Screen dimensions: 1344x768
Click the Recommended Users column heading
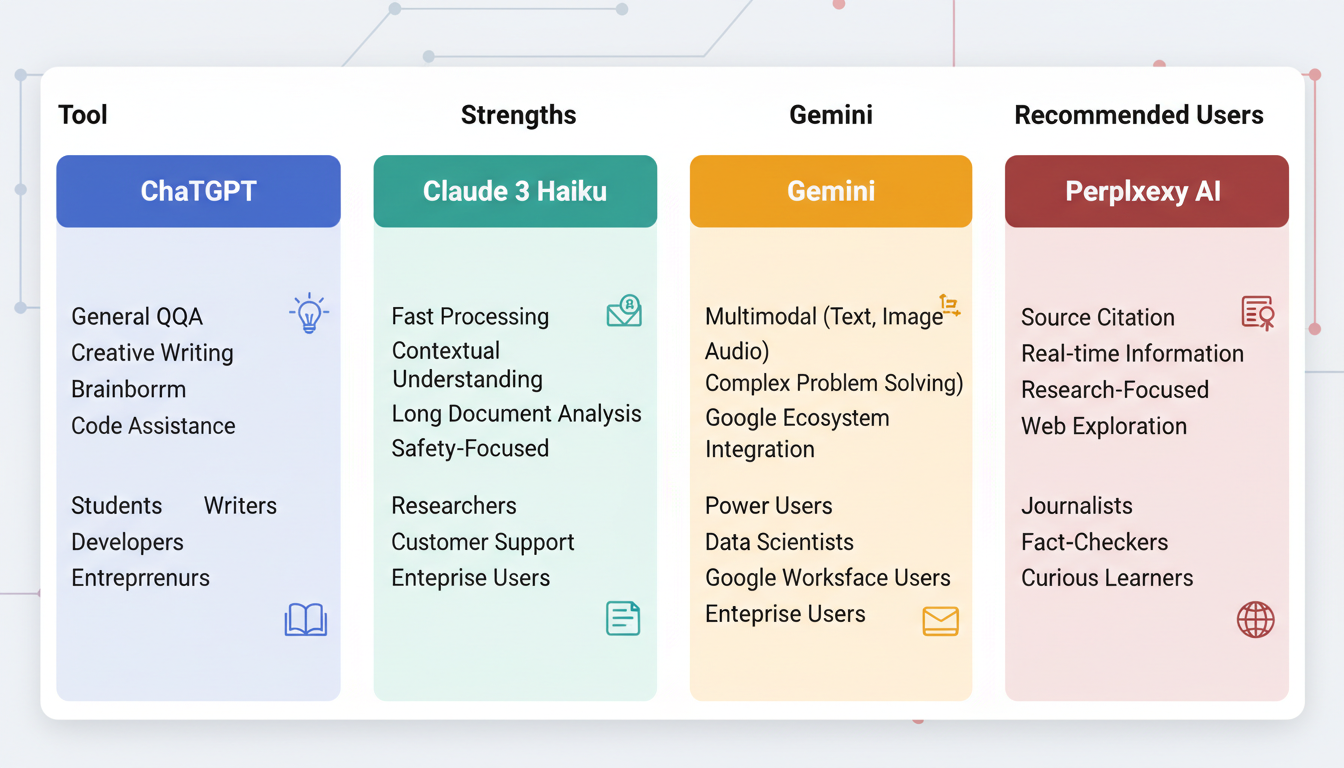(x=1139, y=115)
